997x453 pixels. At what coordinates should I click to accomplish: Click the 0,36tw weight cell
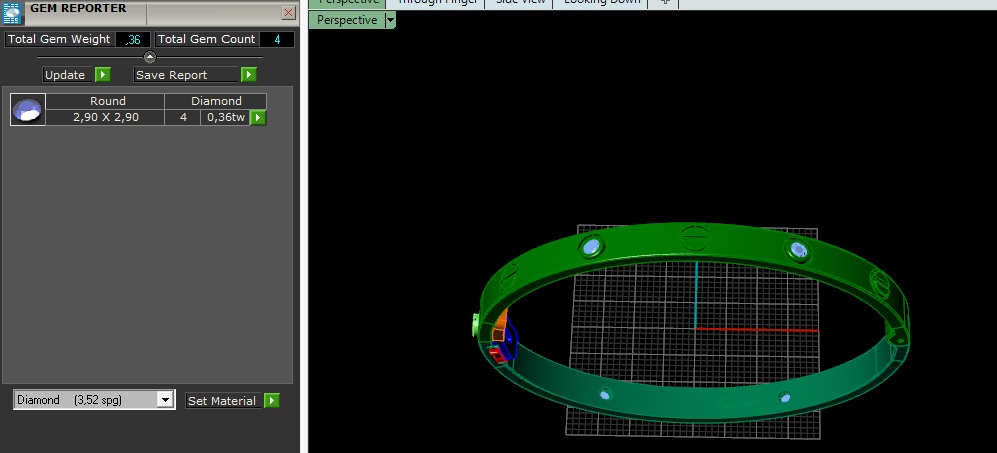pyautogui.click(x=226, y=117)
